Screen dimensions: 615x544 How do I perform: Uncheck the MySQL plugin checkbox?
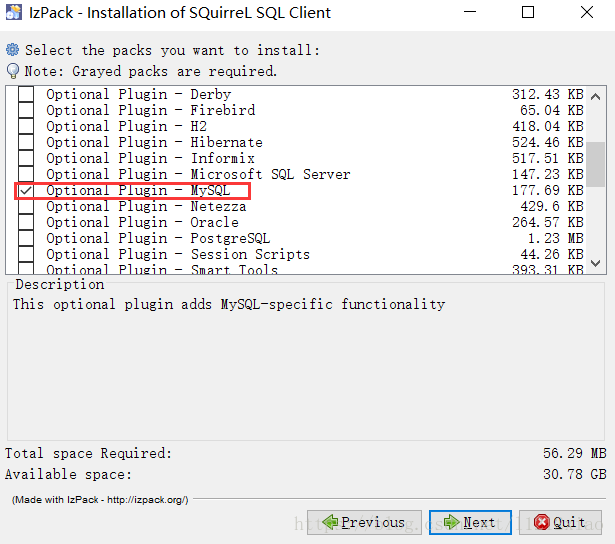[26, 191]
